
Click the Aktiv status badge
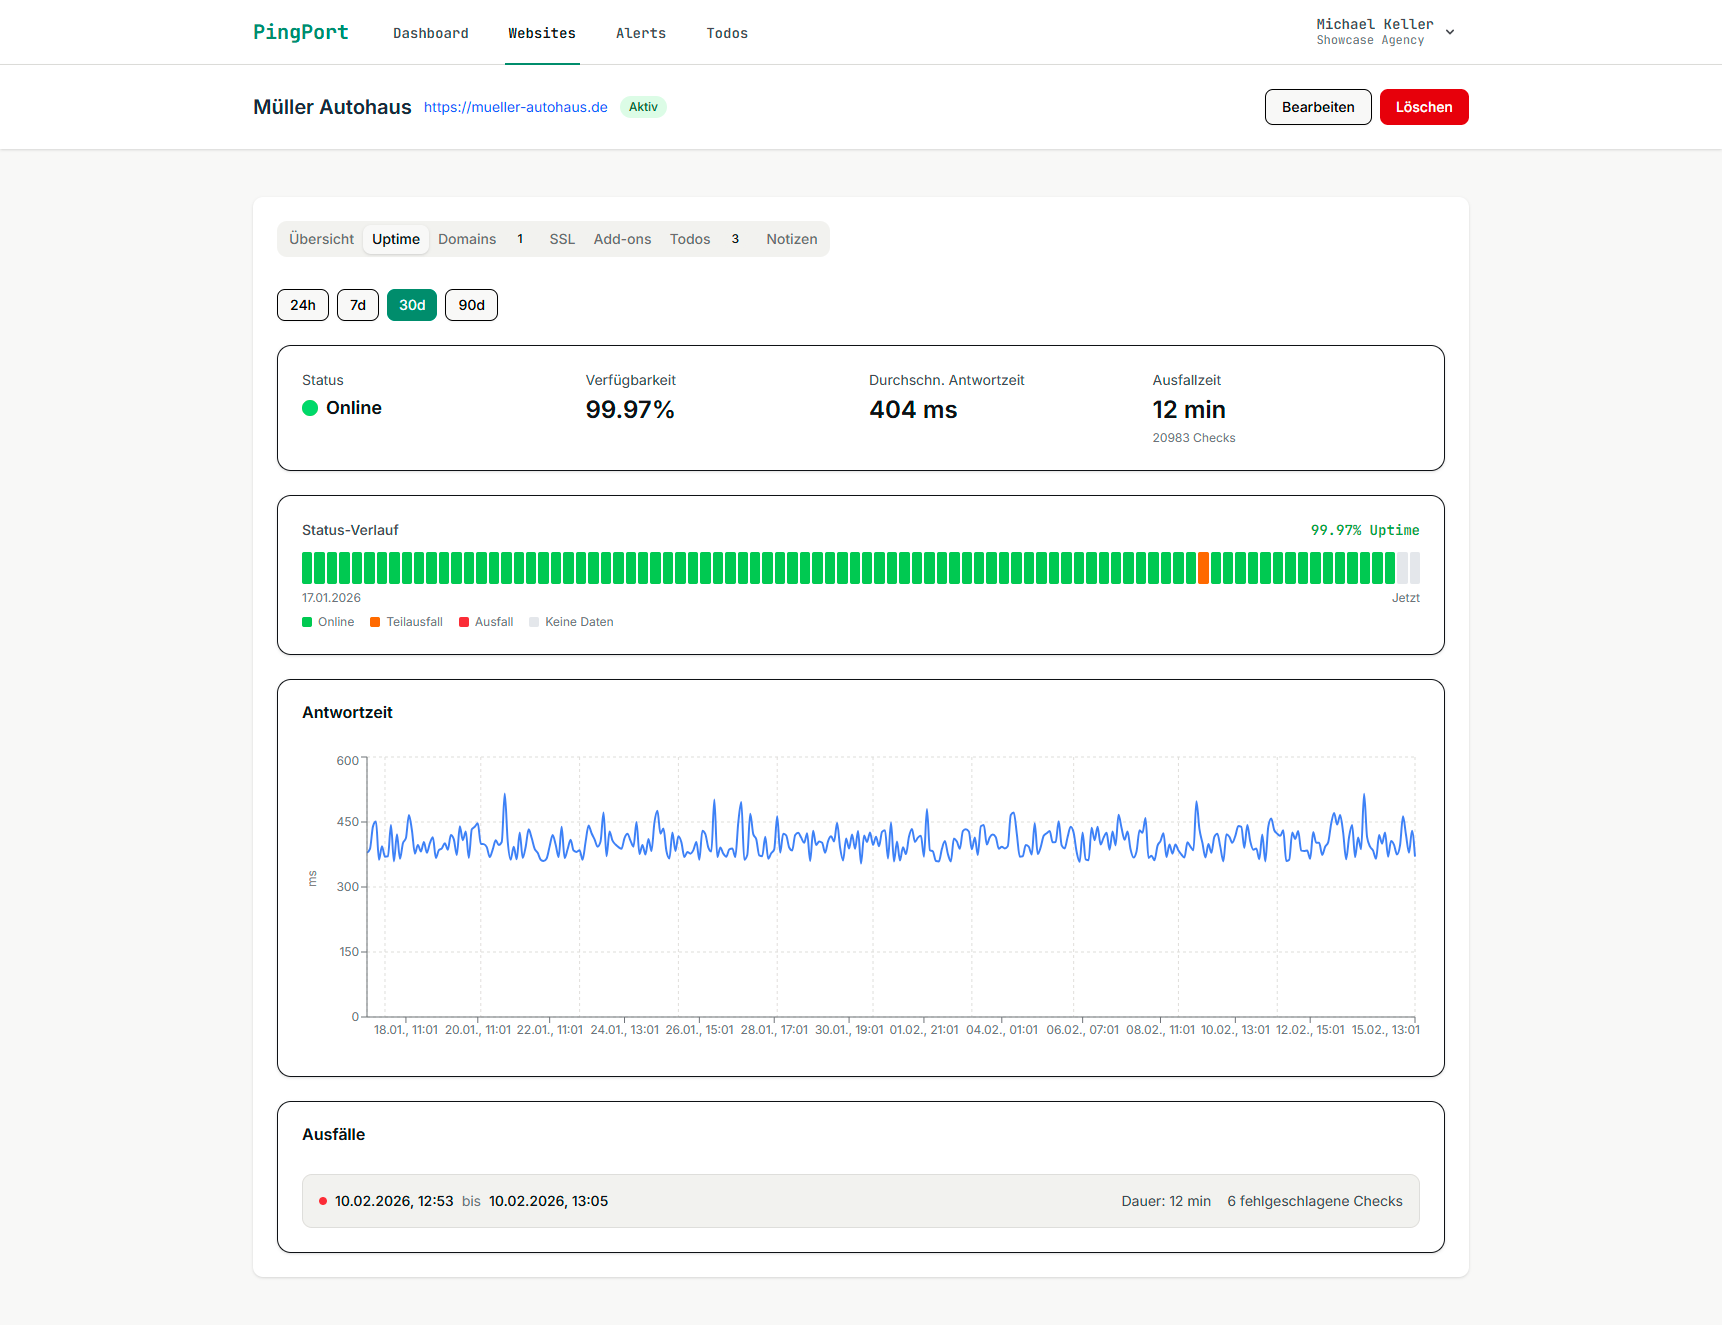coord(643,107)
